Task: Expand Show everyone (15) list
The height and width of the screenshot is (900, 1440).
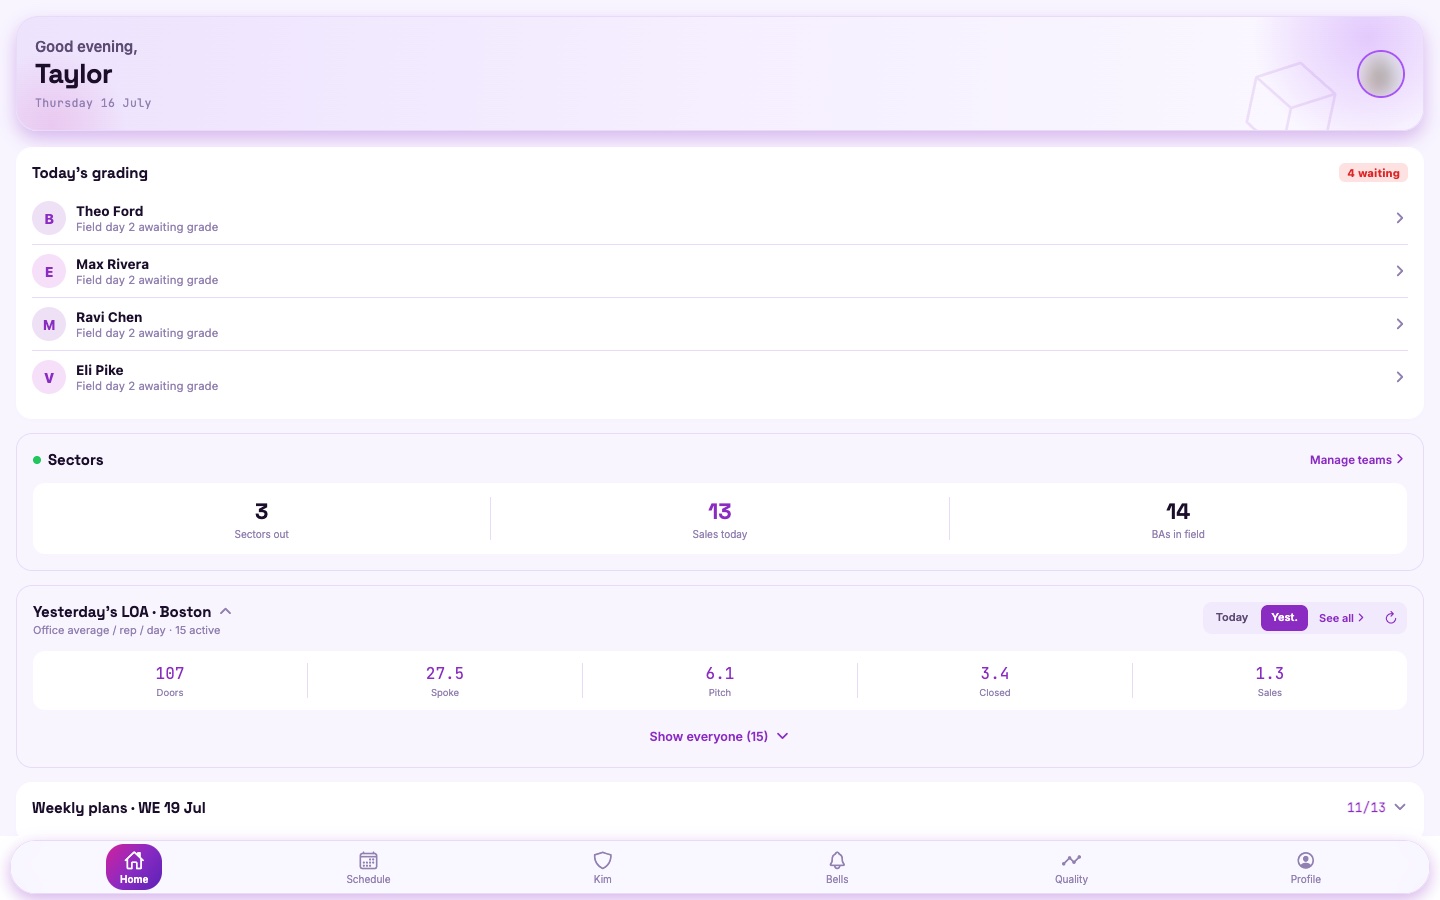Action: point(719,736)
